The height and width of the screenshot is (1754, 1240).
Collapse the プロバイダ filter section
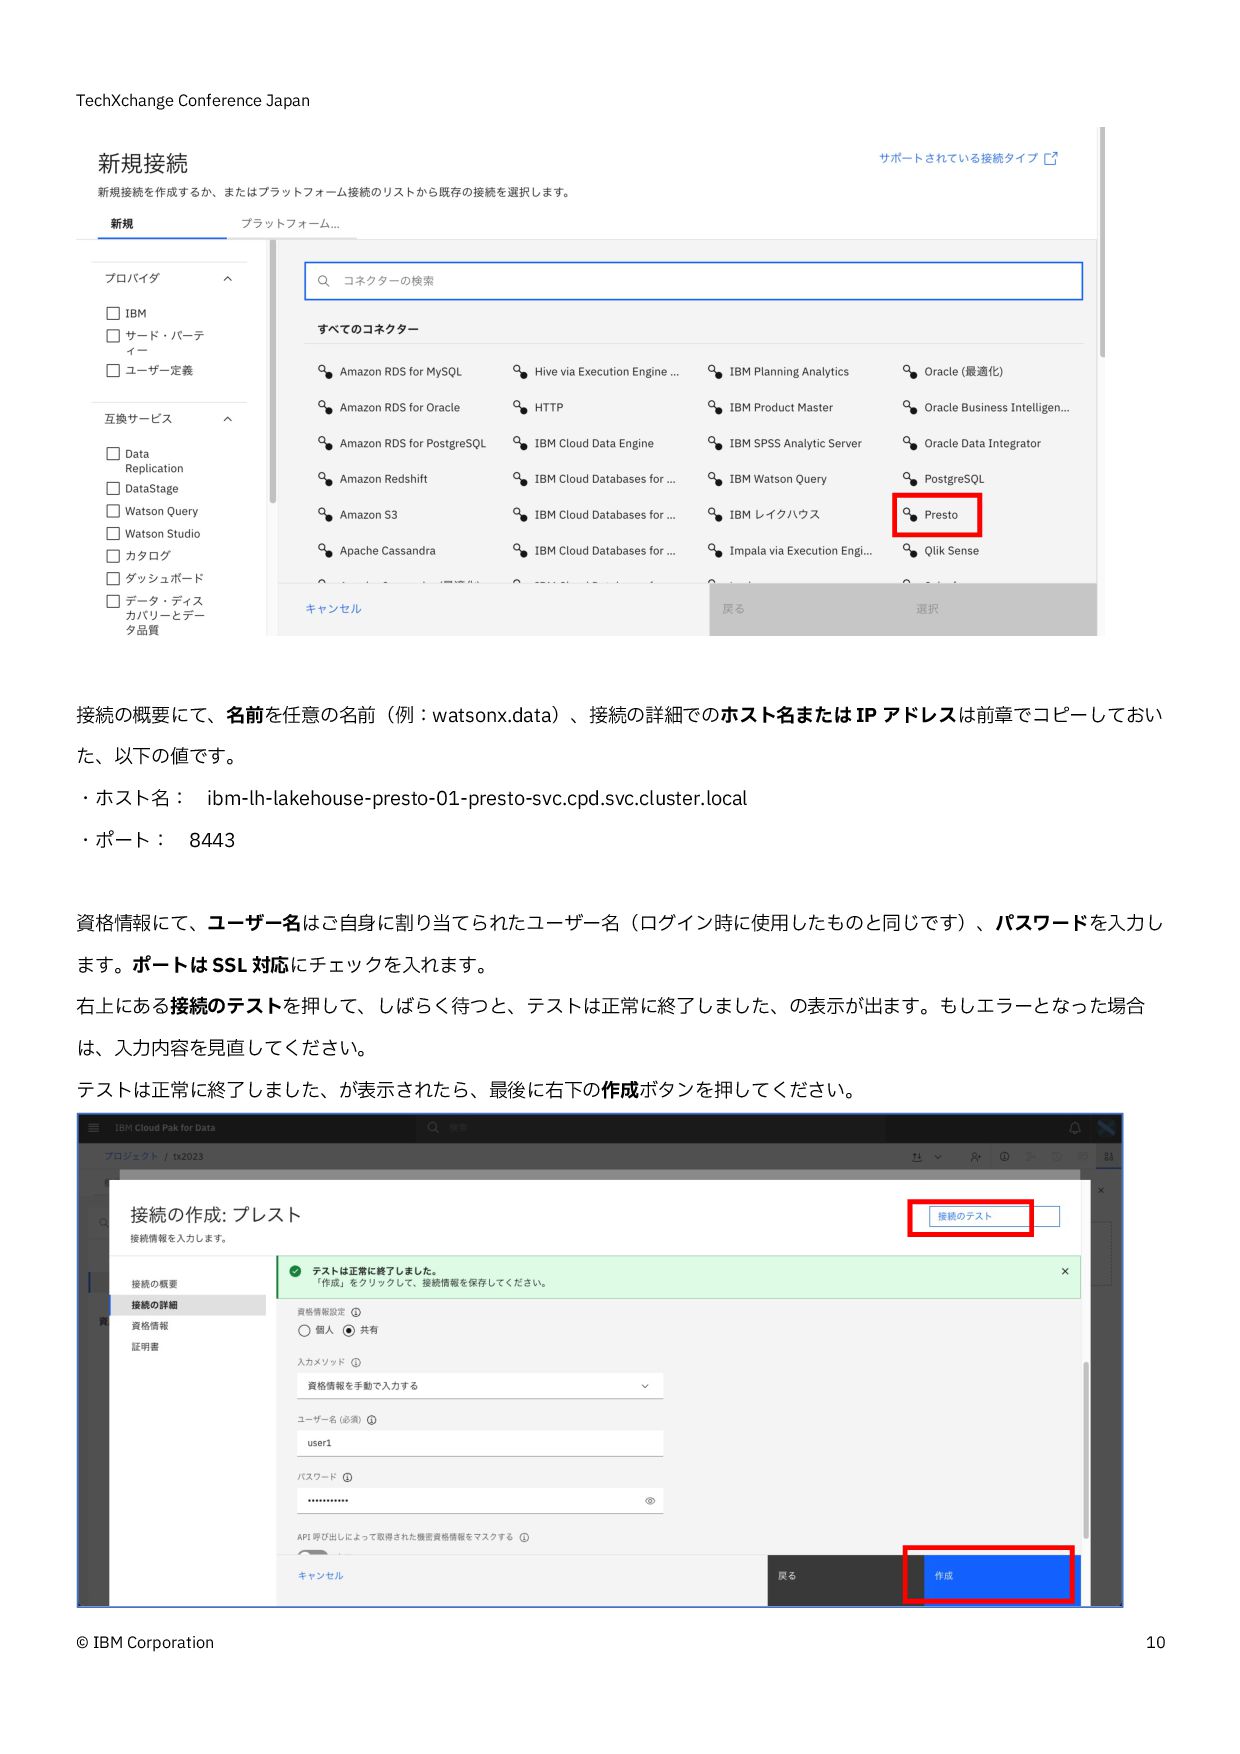coord(227,279)
